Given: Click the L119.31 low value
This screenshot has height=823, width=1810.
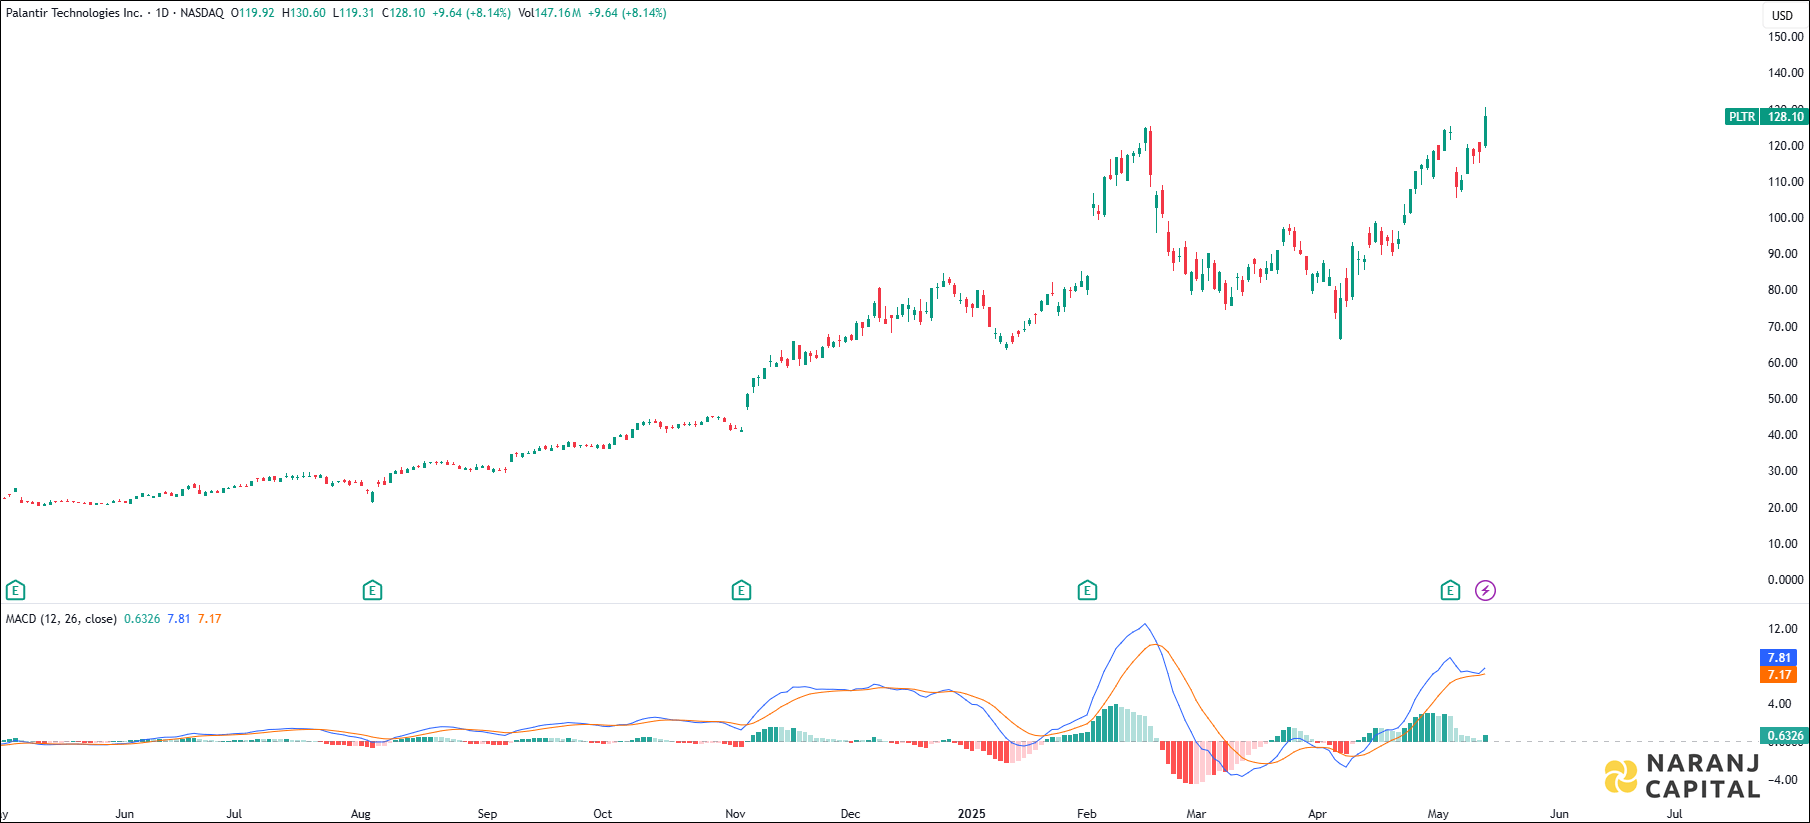Looking at the screenshot, I should (x=354, y=13).
